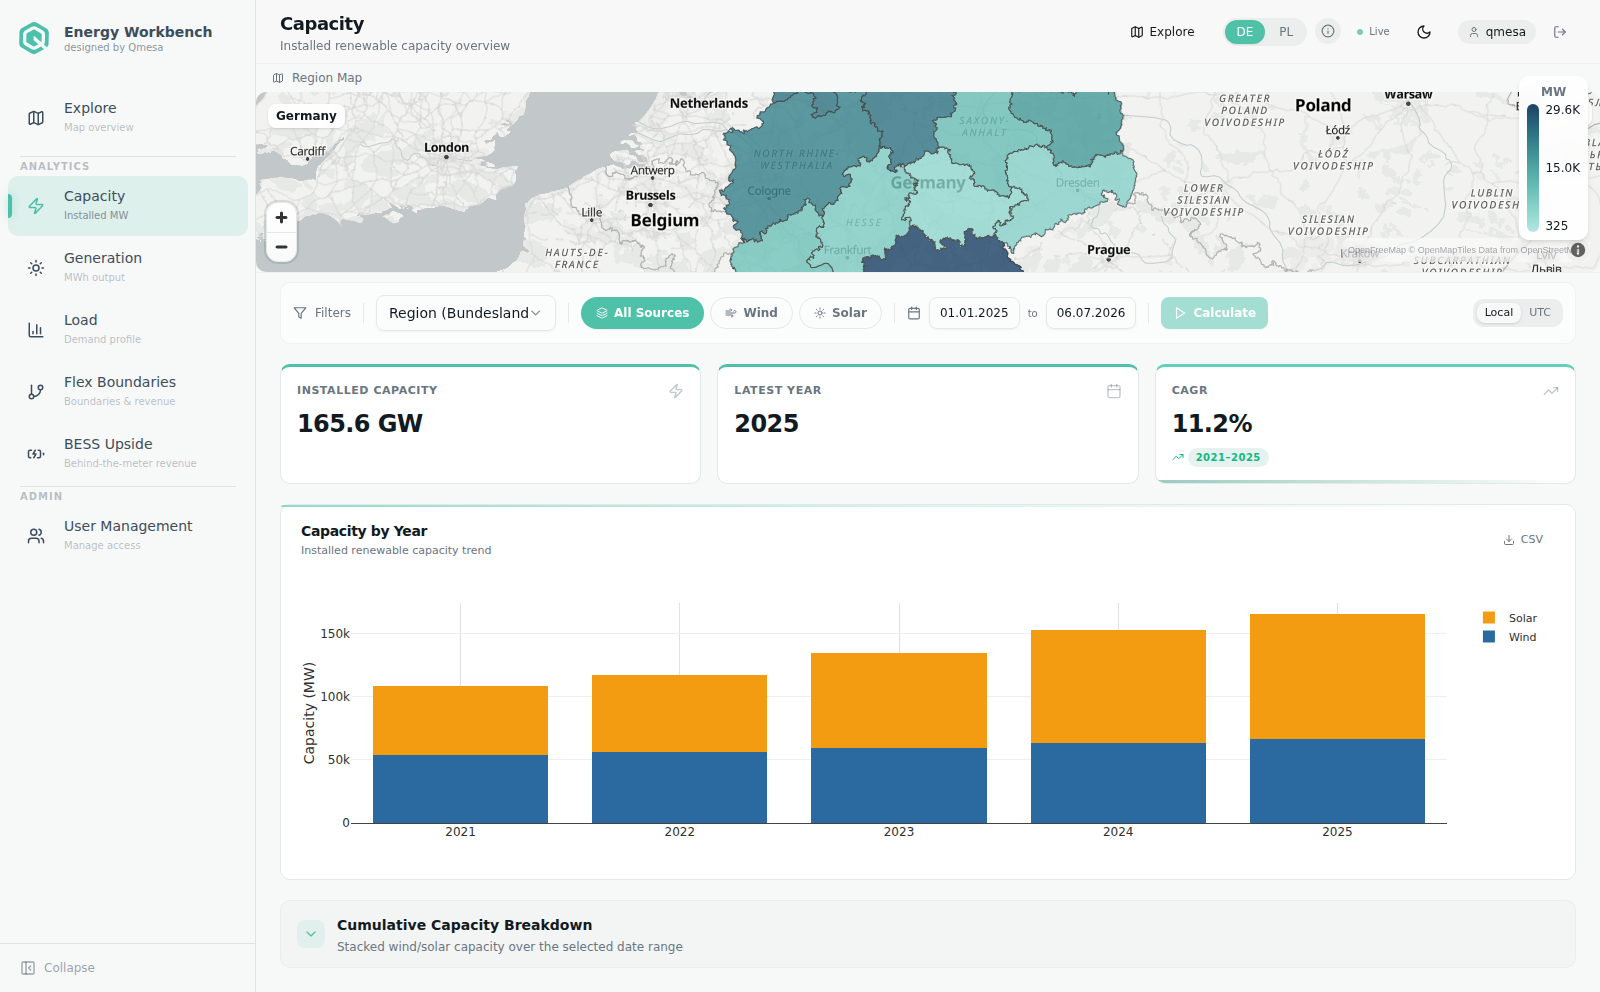The height and width of the screenshot is (992, 1600).
Task: Click the Energy Workbench logo icon
Action: [34, 38]
